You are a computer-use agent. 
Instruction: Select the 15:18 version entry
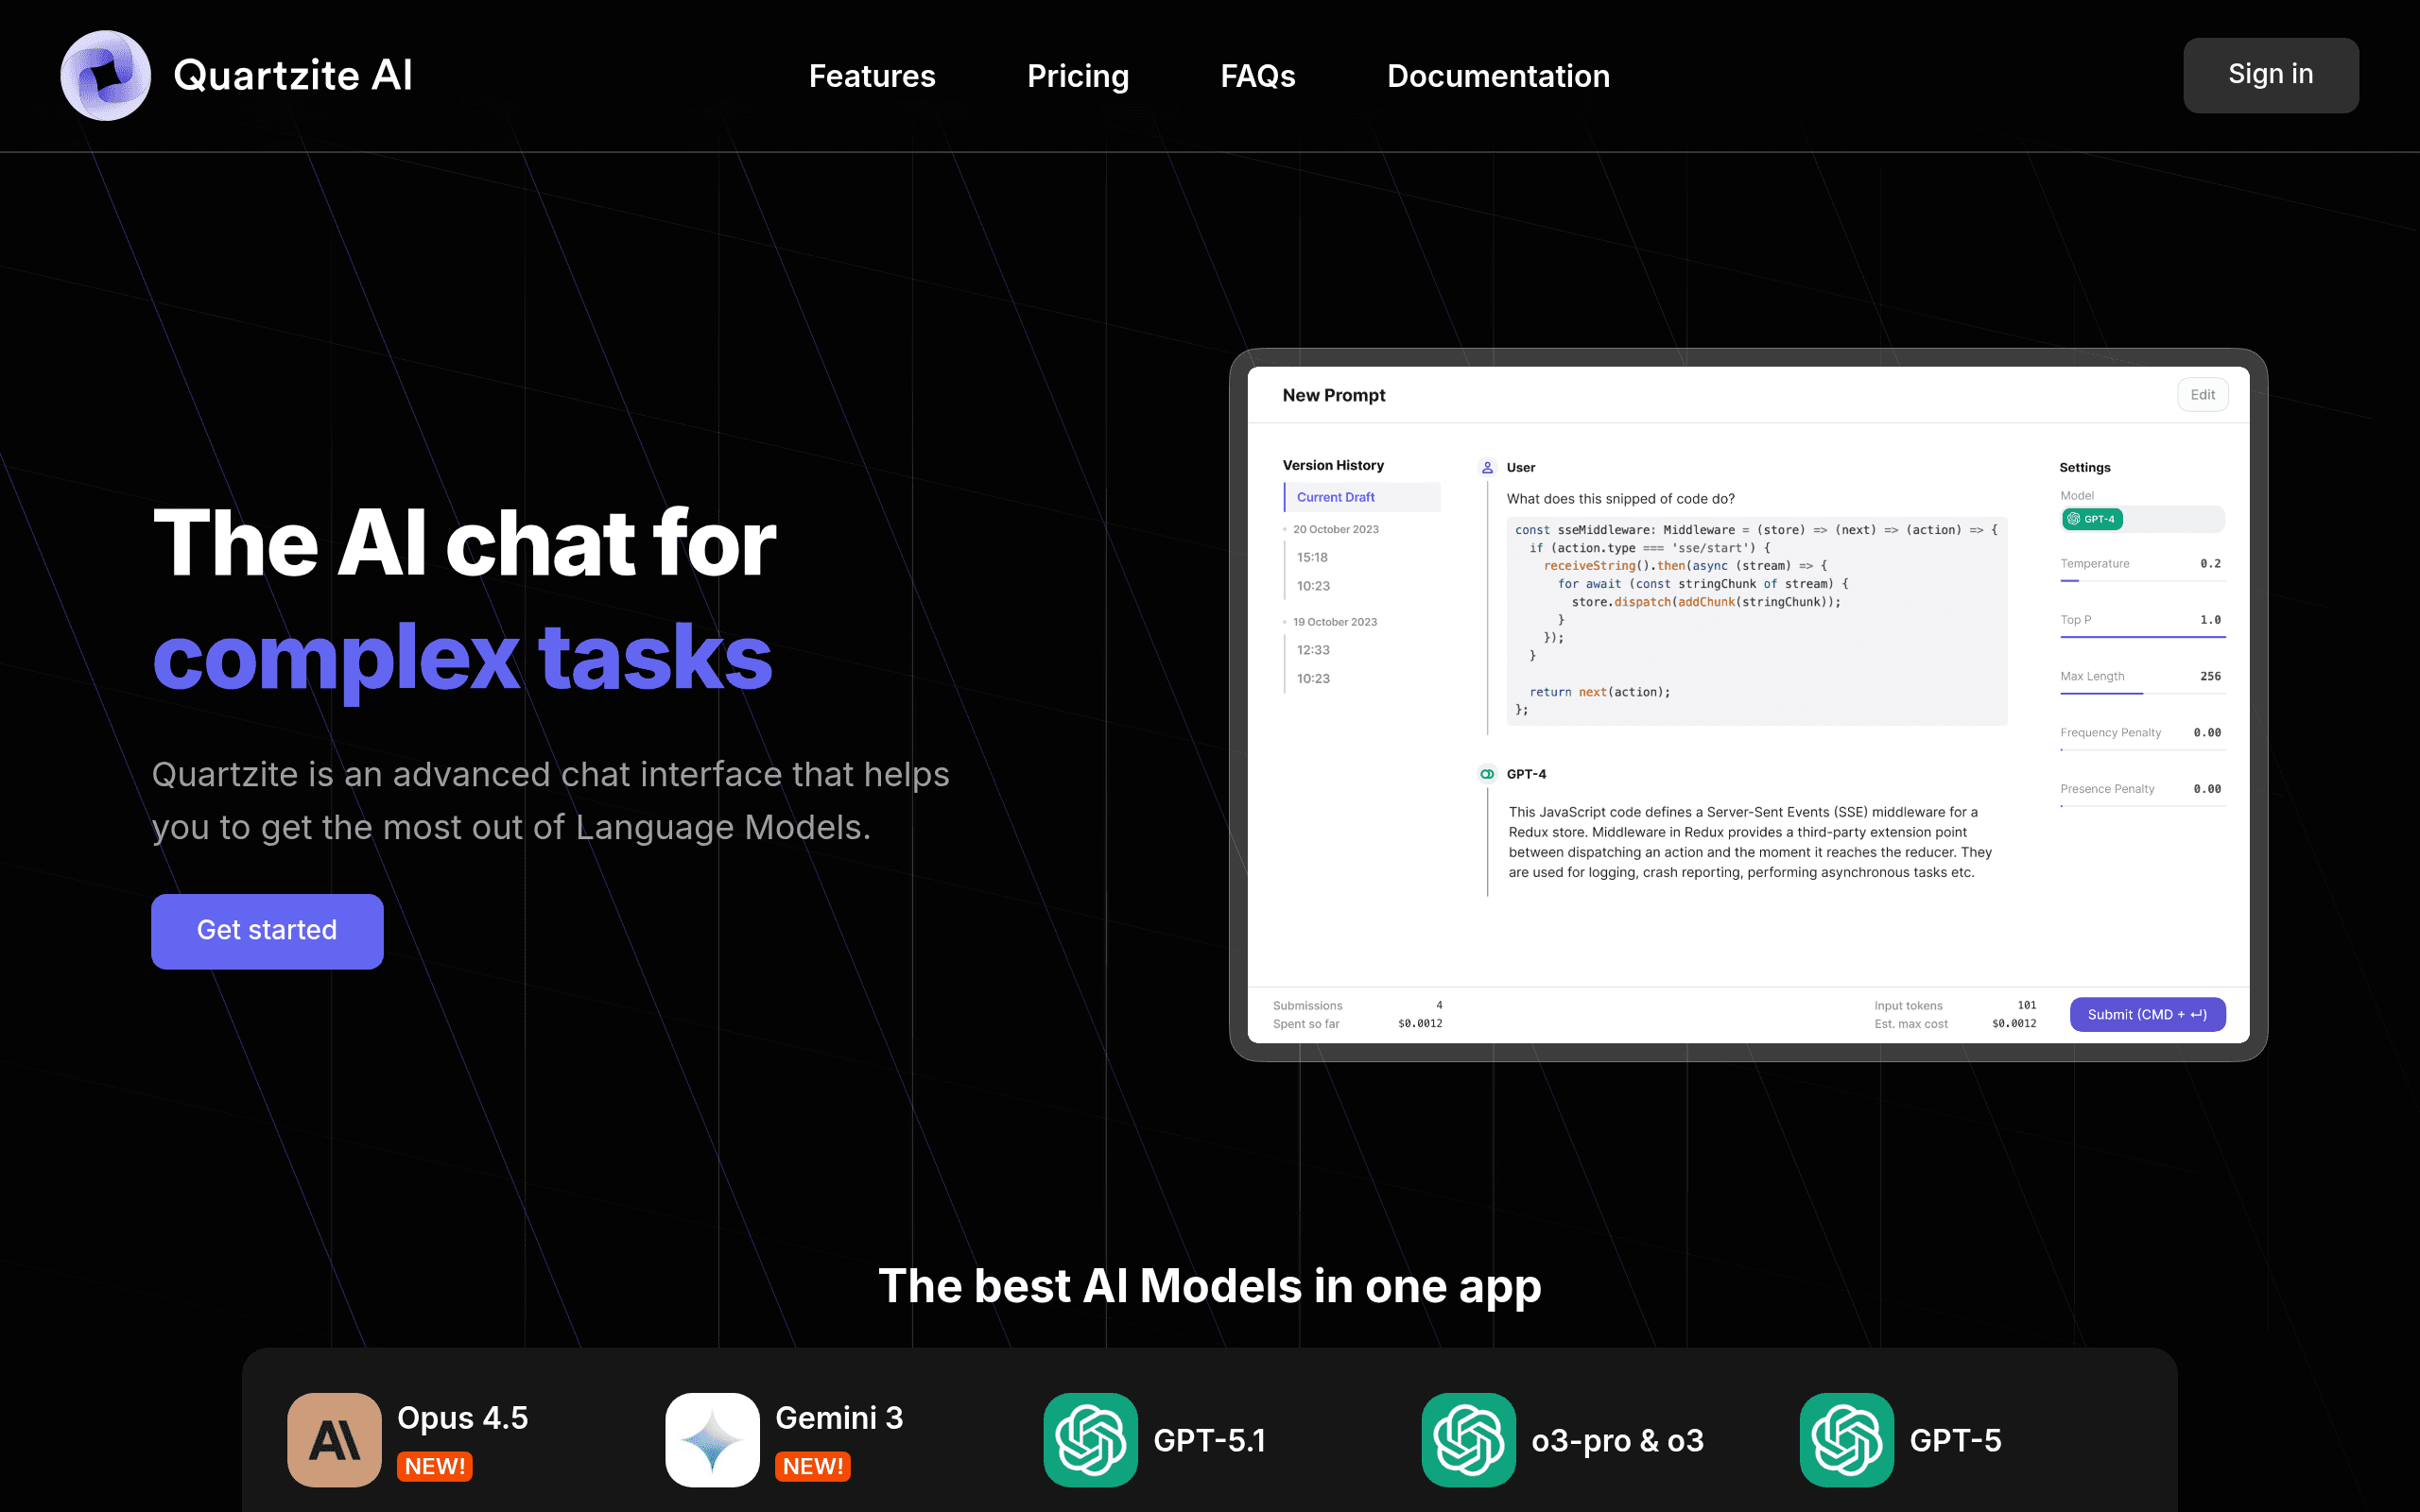pyautogui.click(x=1312, y=557)
